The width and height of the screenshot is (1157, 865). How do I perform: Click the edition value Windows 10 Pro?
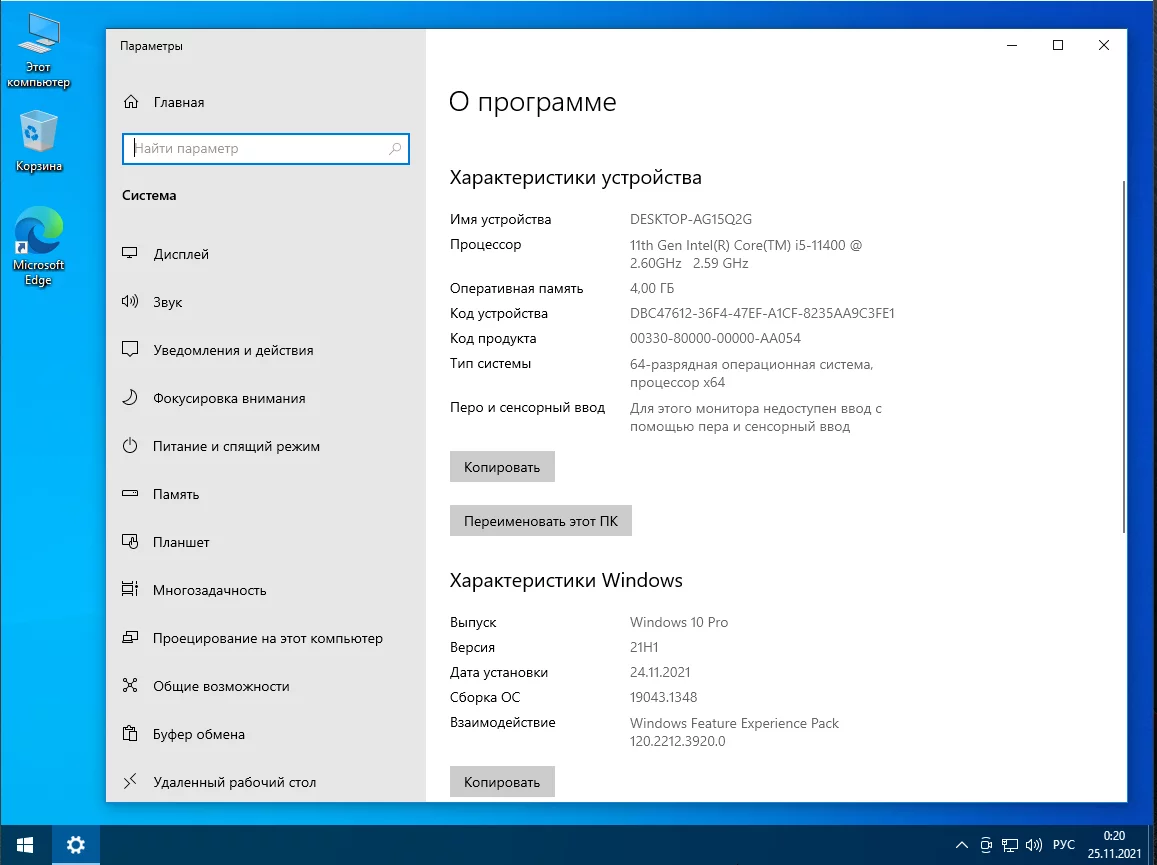pyautogui.click(x=679, y=622)
